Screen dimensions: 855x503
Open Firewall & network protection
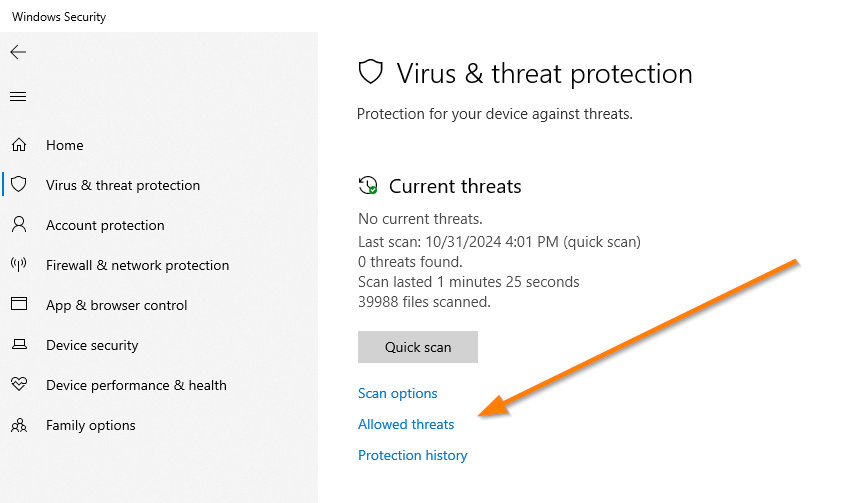[x=137, y=265]
